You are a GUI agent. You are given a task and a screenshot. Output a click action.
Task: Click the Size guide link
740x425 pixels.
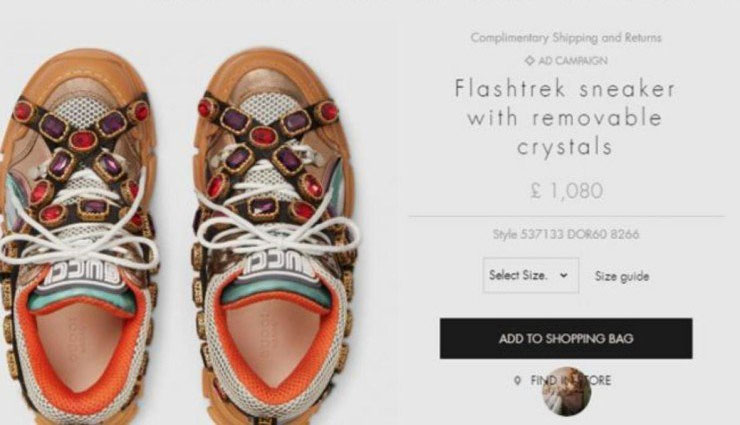tap(622, 276)
